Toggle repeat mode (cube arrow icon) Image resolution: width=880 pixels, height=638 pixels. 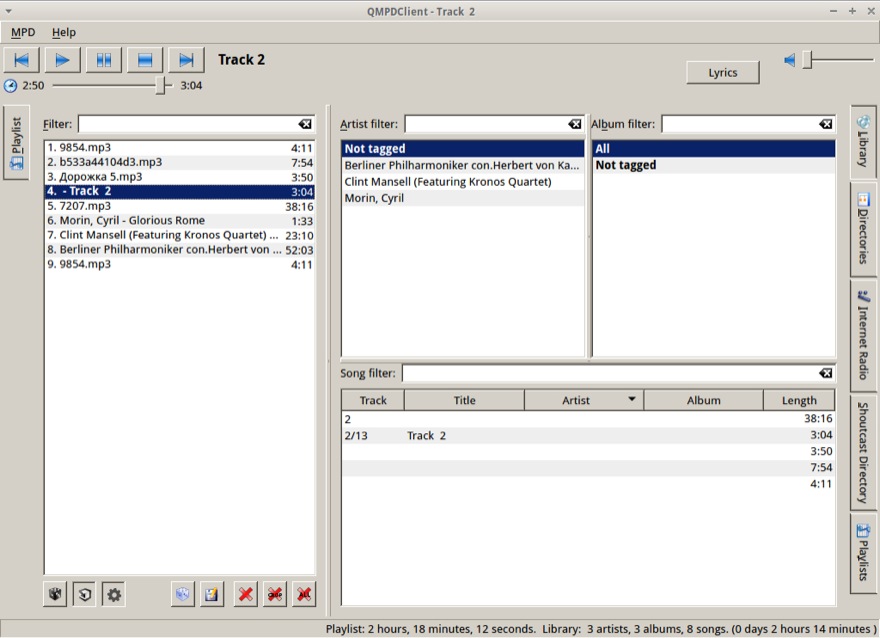coord(84,594)
